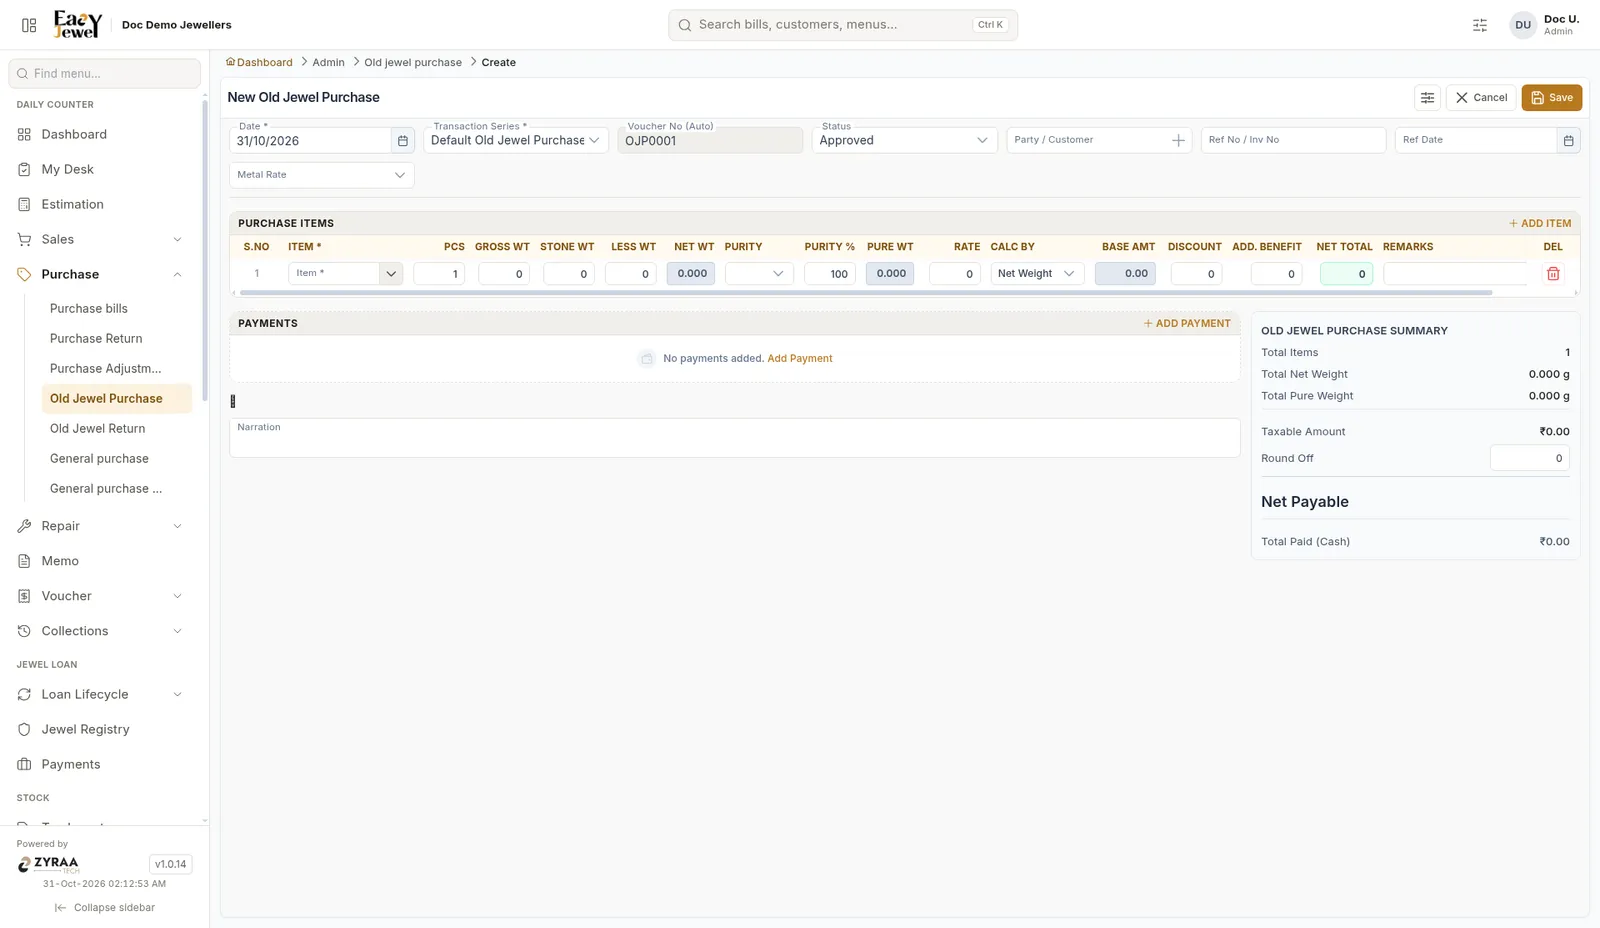Save the old jewel purchase

(1552, 97)
